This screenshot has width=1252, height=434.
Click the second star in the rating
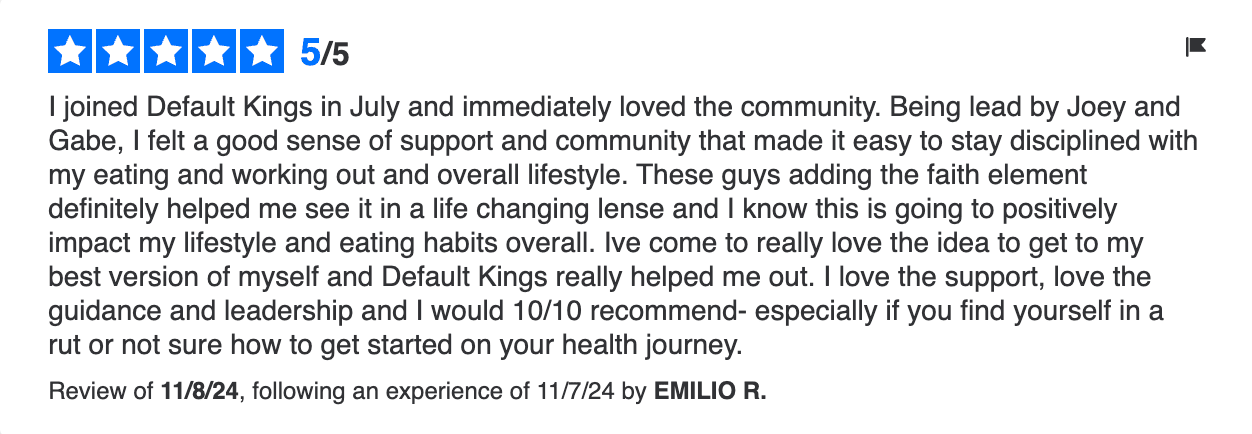tap(117, 51)
